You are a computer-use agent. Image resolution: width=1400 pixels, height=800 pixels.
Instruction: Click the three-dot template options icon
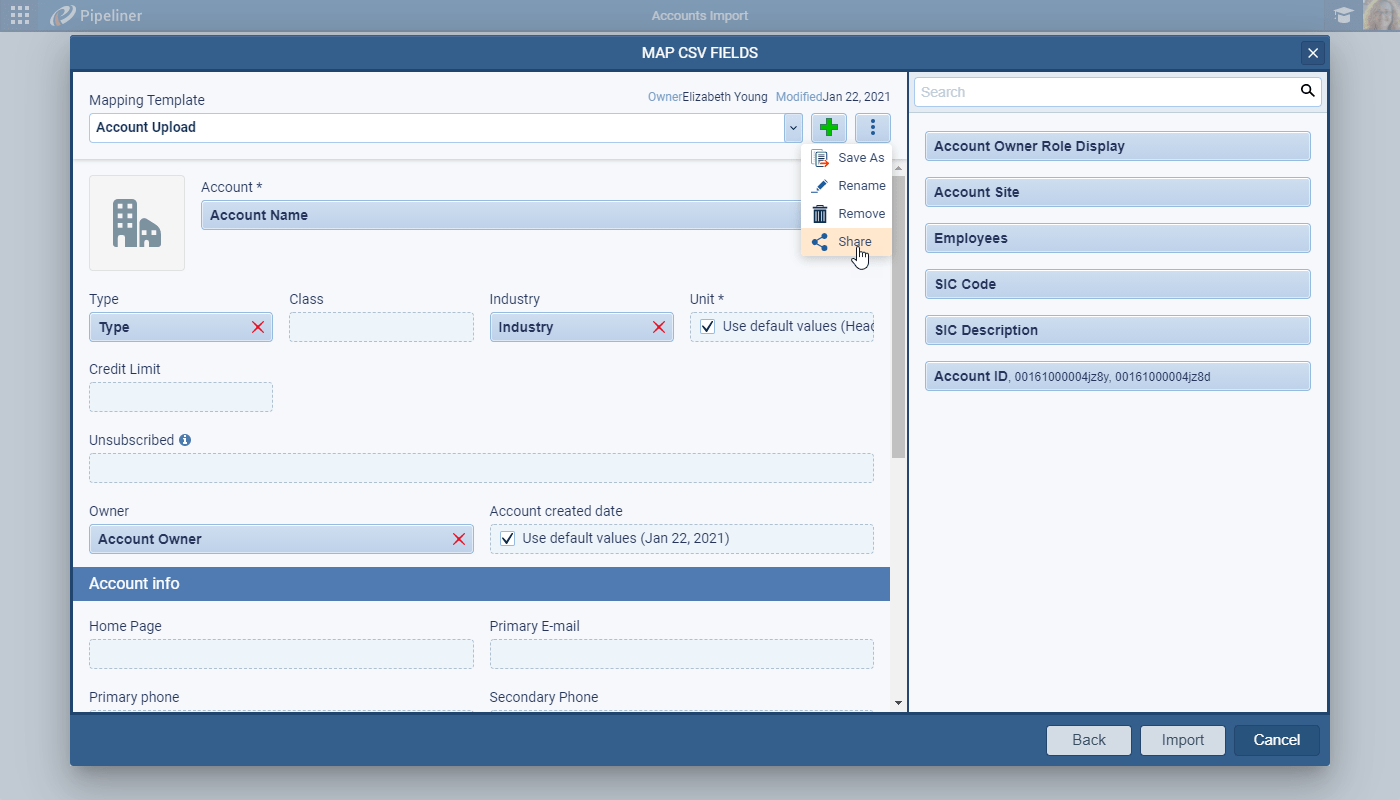coord(873,128)
